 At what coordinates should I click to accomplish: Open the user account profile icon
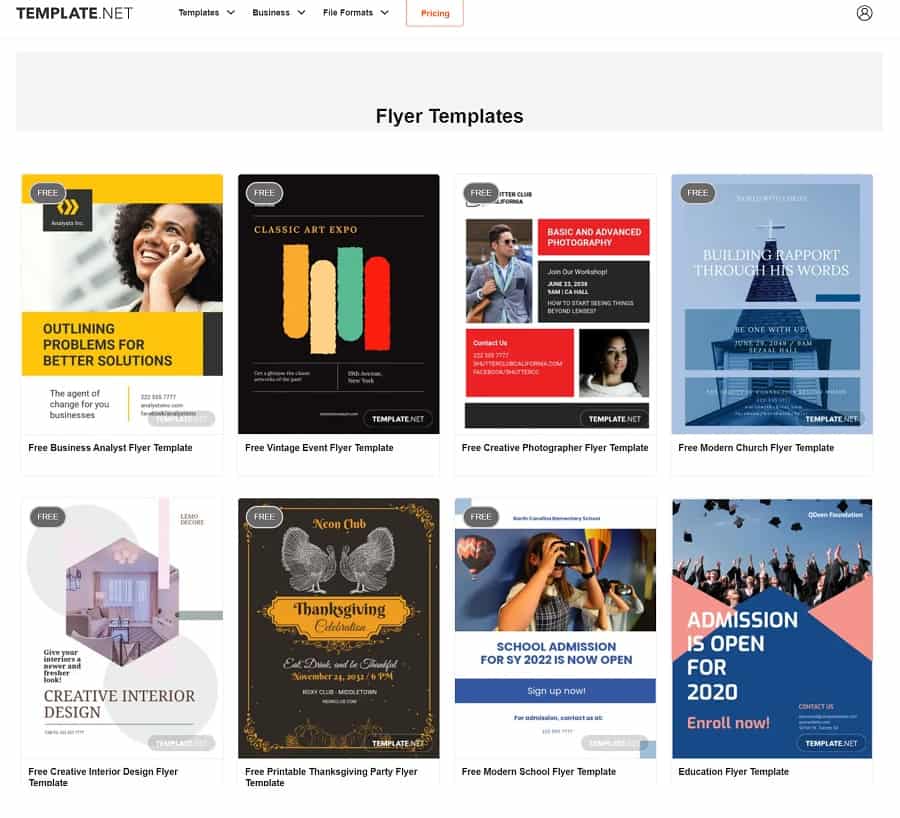click(864, 13)
